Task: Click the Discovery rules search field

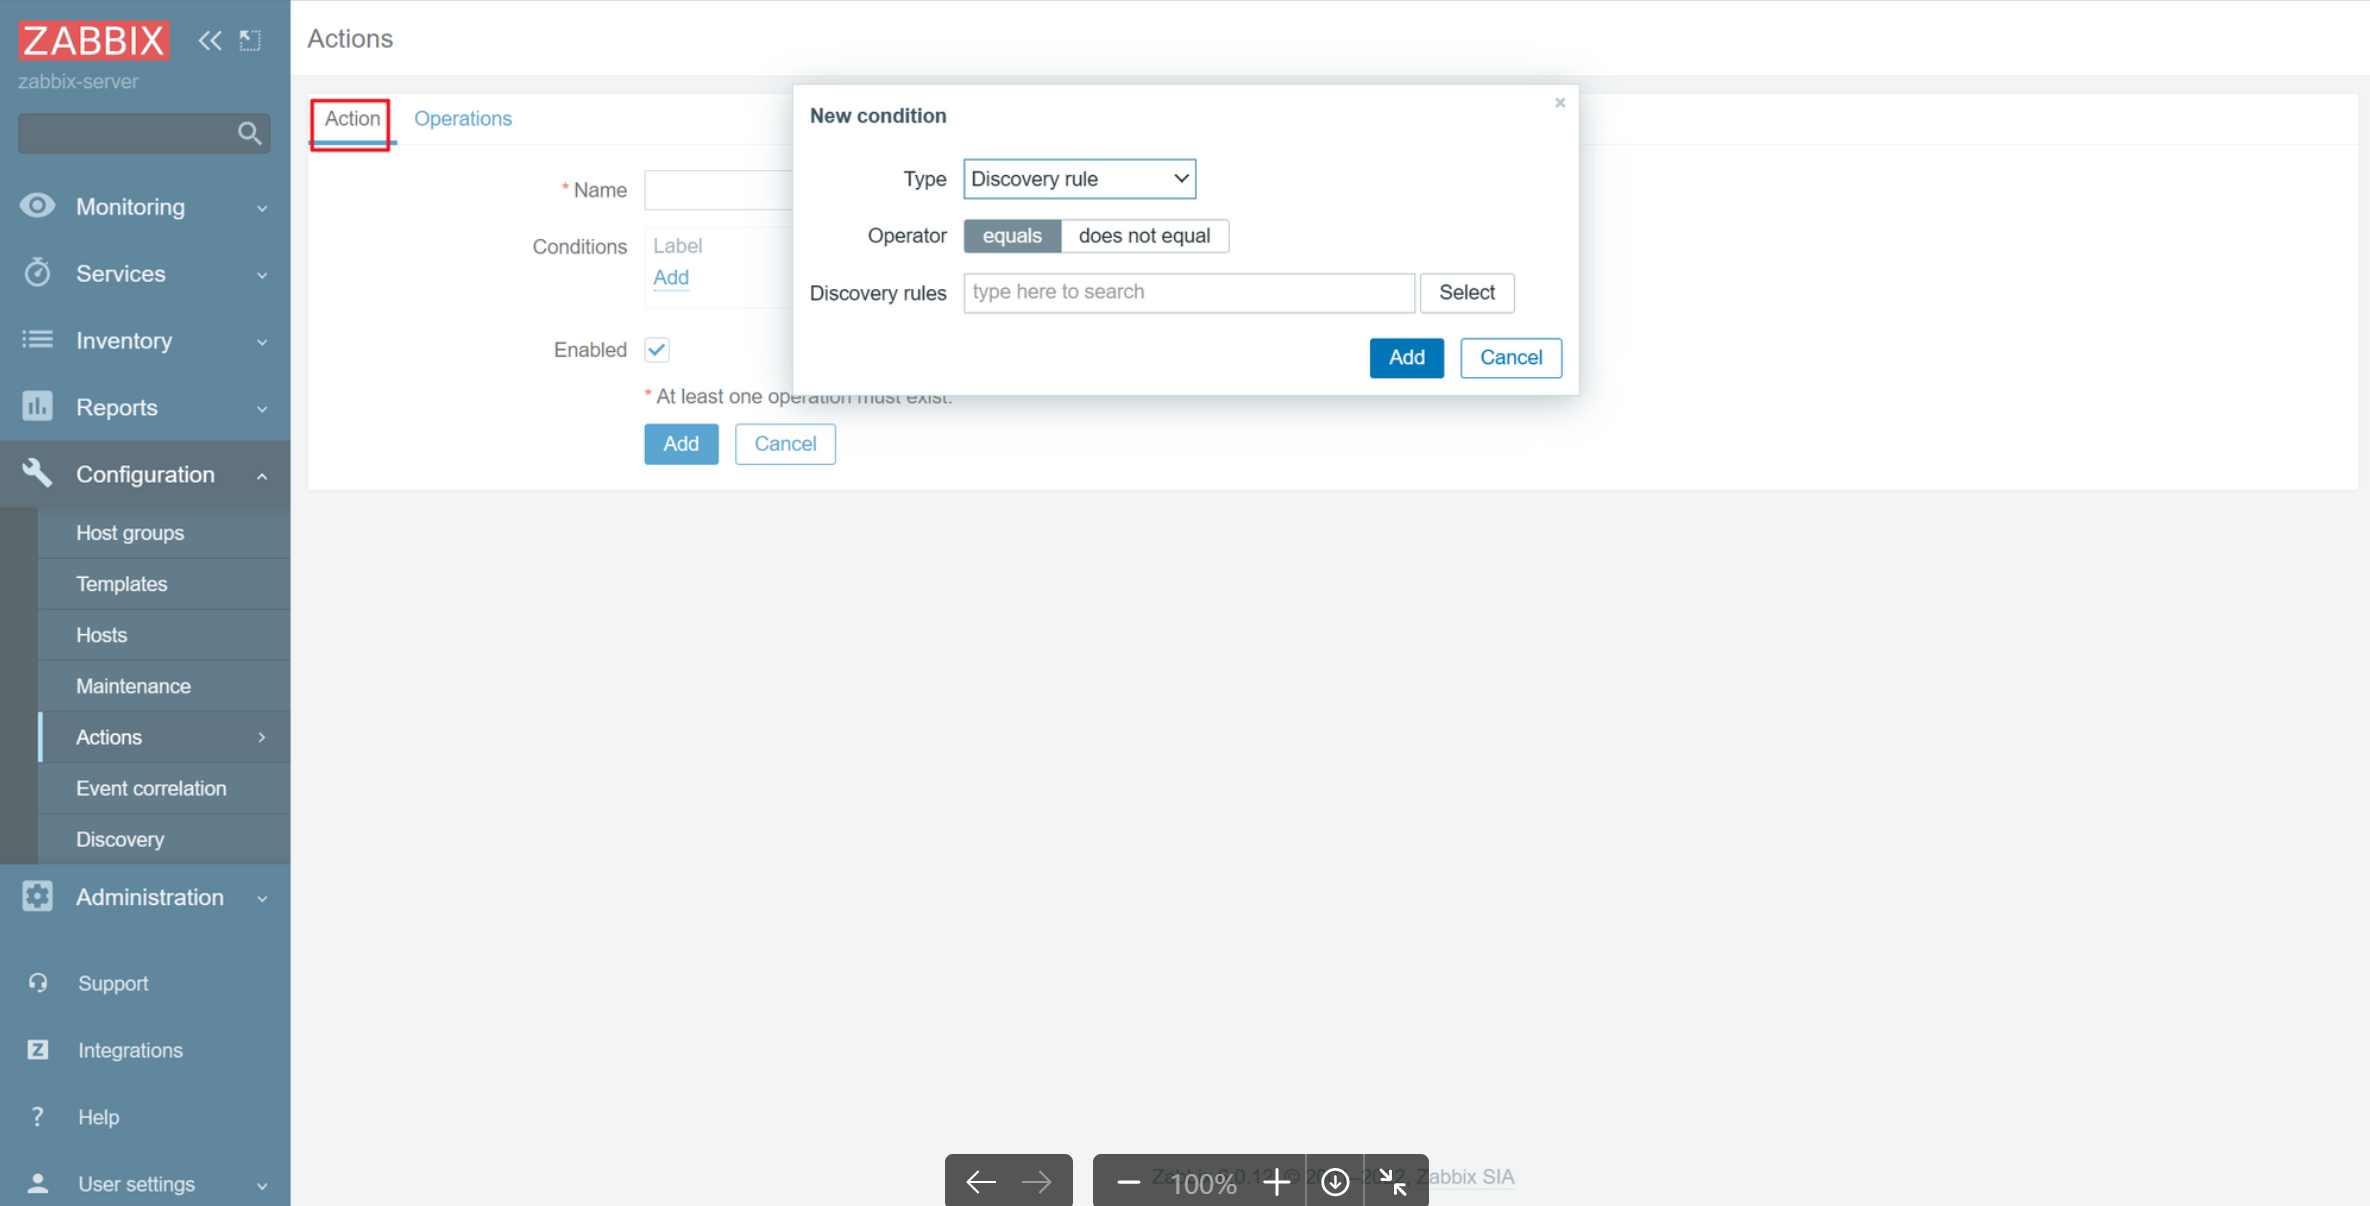Action: coord(1188,292)
